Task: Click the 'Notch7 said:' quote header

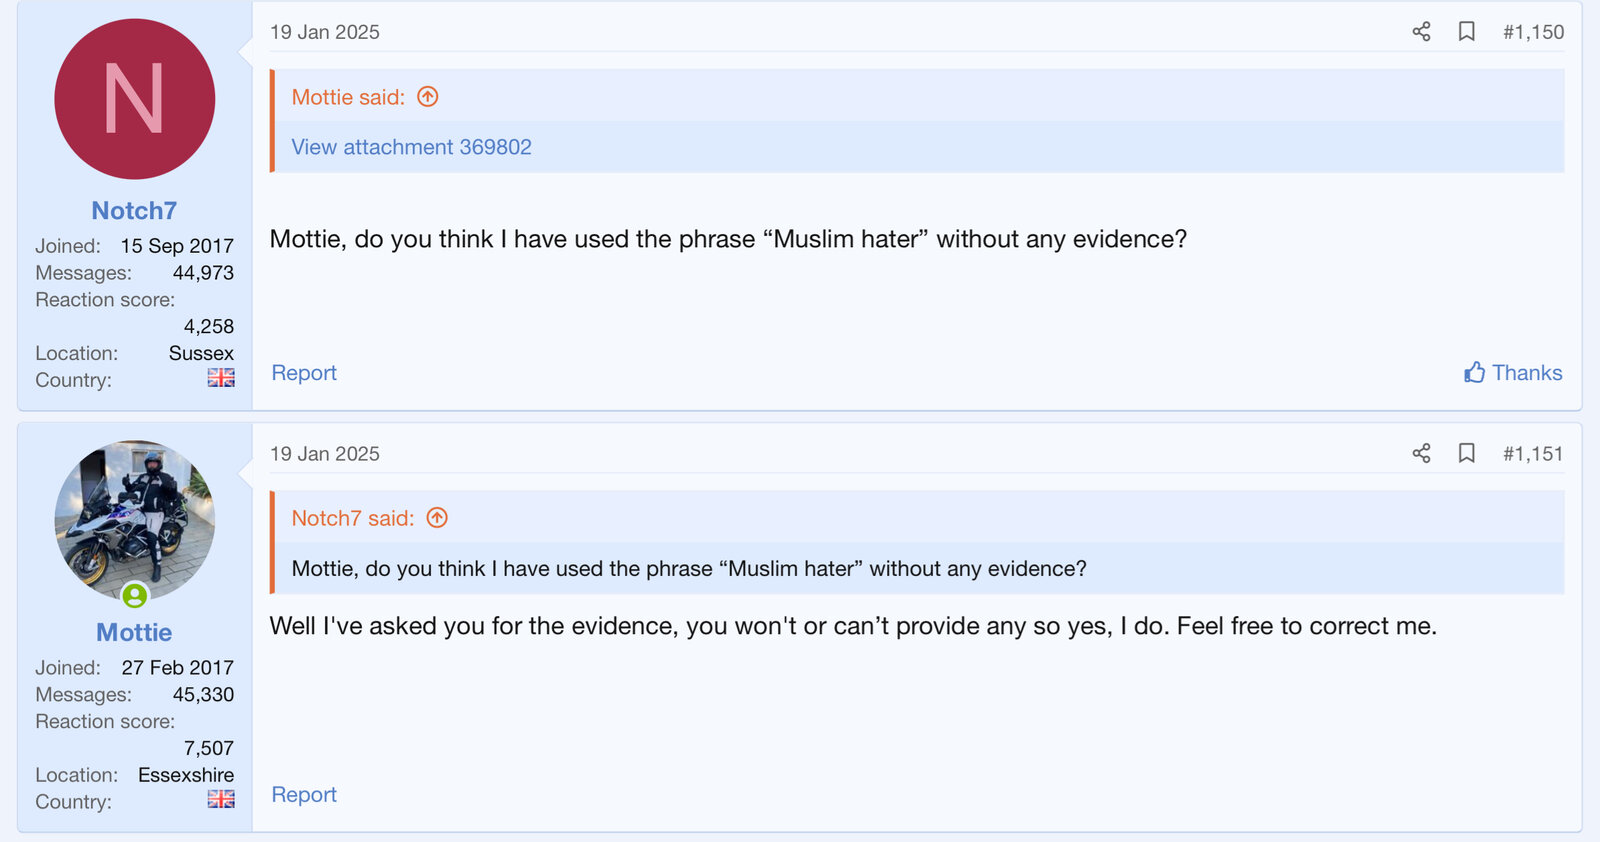Action: [x=352, y=518]
